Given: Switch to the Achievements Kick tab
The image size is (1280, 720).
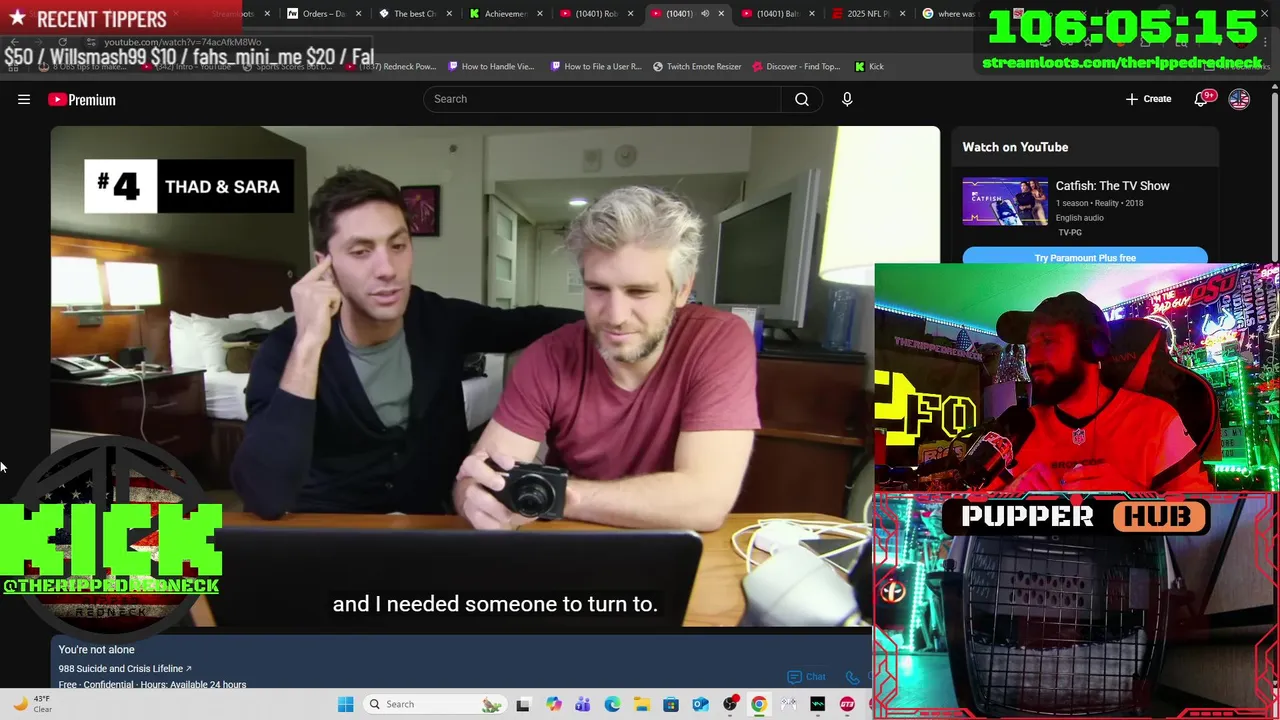Looking at the screenshot, I should click(505, 14).
